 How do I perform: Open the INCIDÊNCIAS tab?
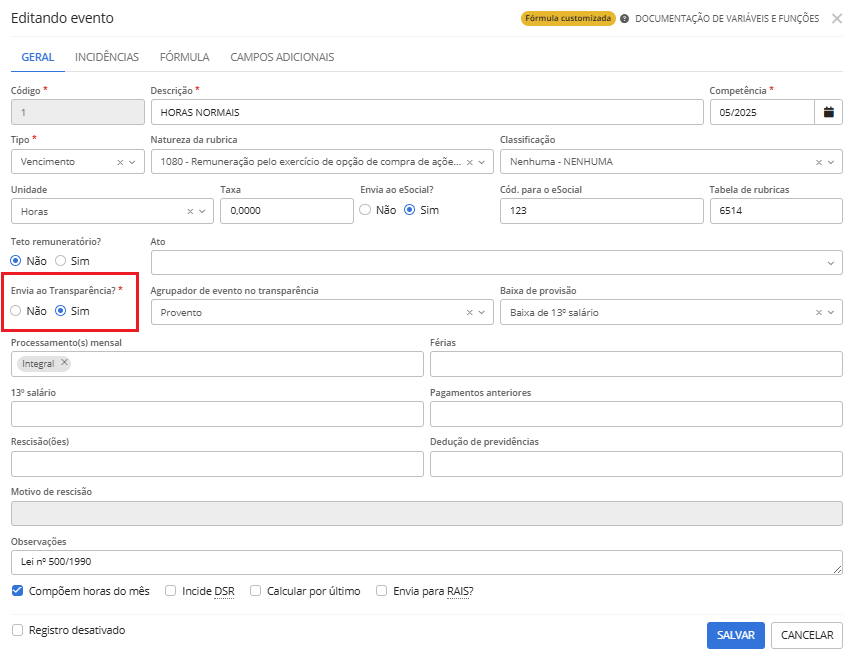click(107, 57)
